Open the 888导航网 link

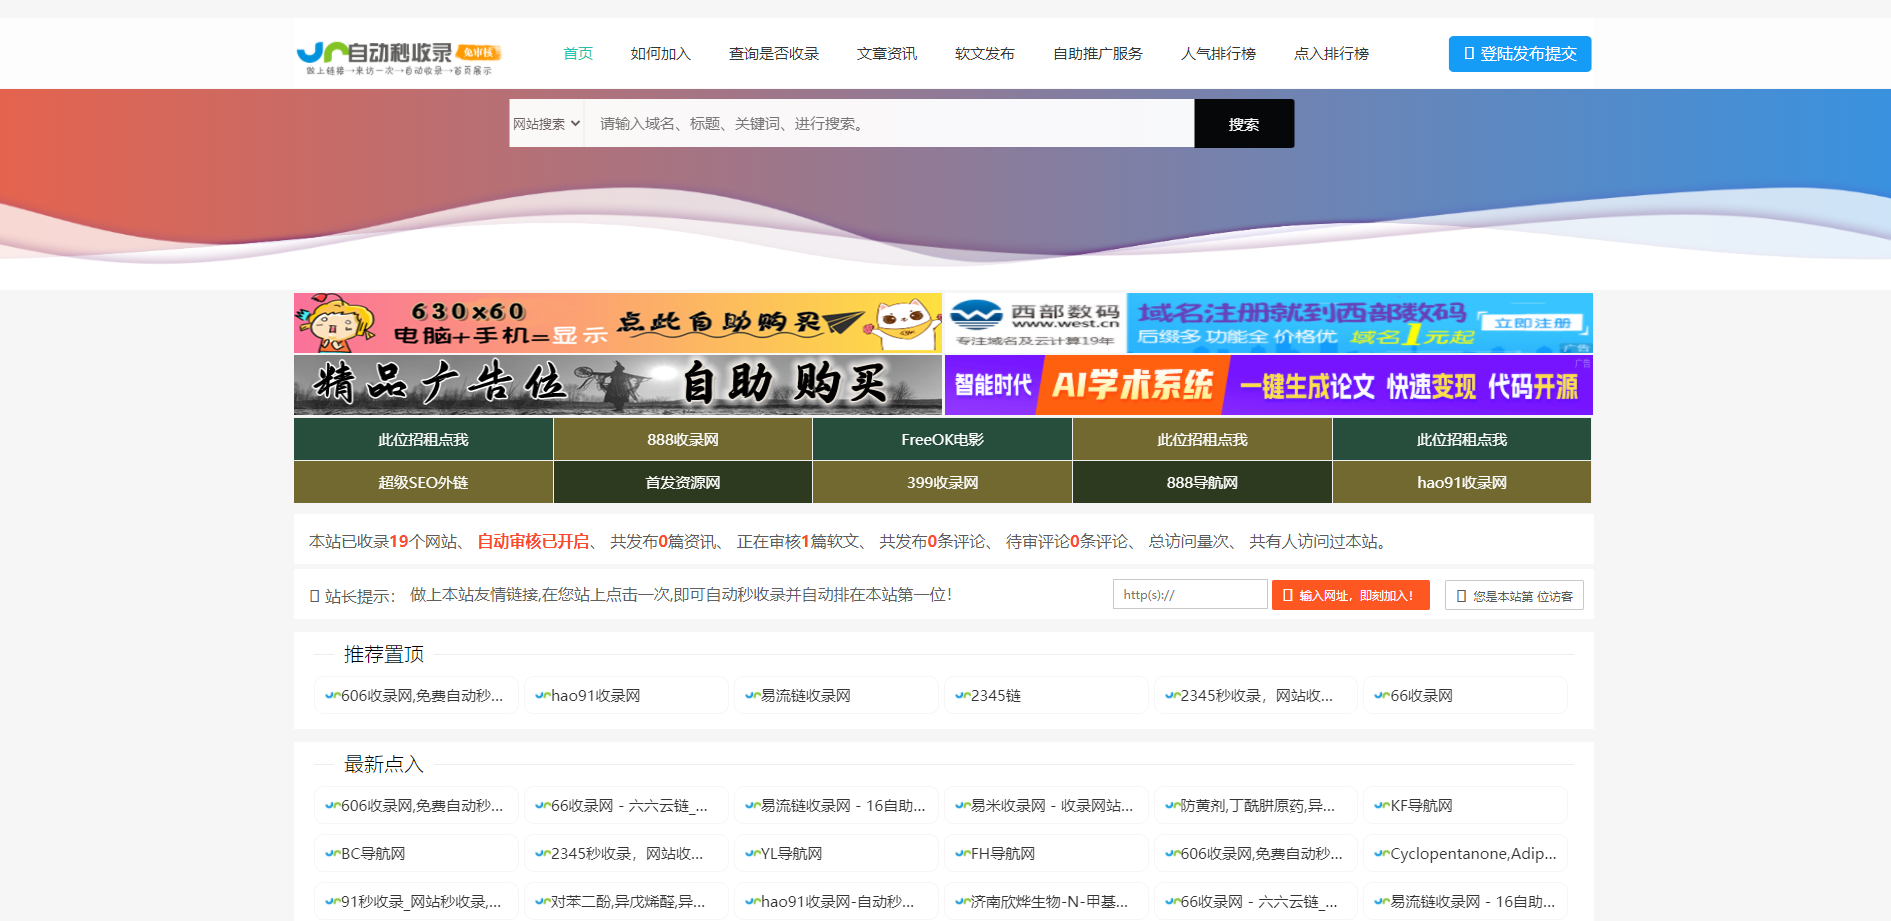1201,481
